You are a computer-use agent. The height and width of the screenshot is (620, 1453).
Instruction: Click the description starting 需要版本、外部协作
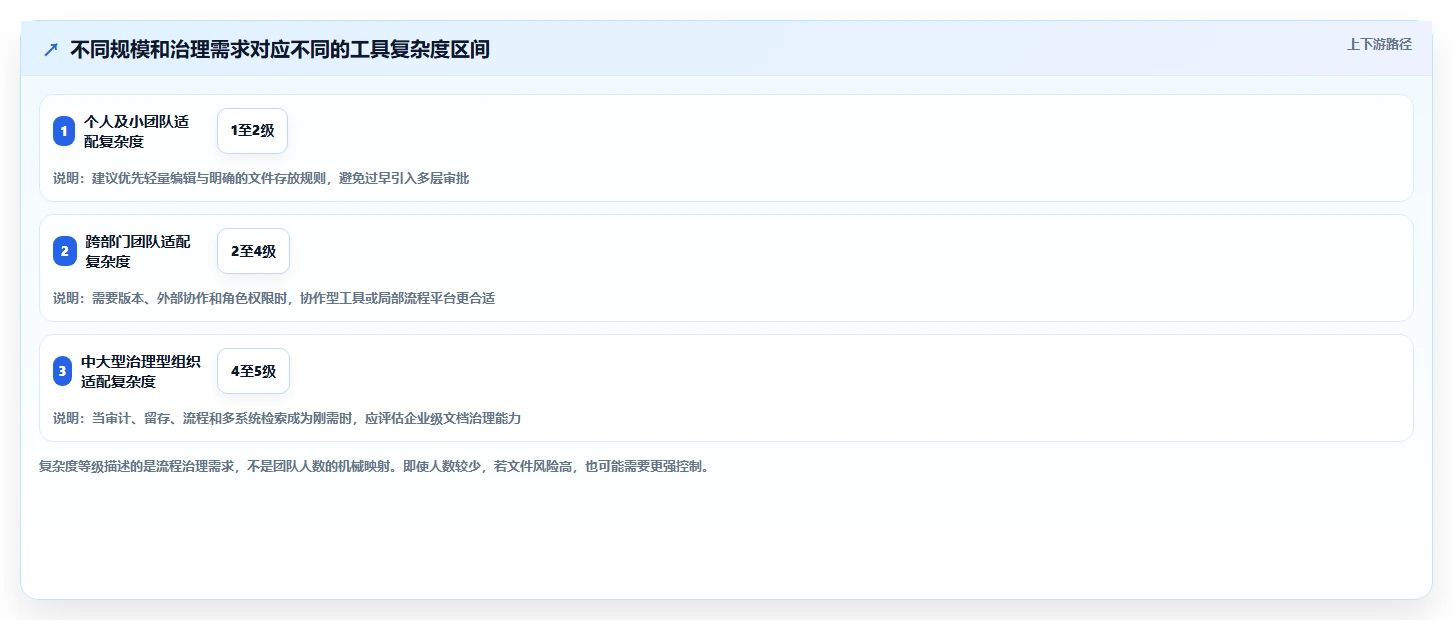(274, 299)
